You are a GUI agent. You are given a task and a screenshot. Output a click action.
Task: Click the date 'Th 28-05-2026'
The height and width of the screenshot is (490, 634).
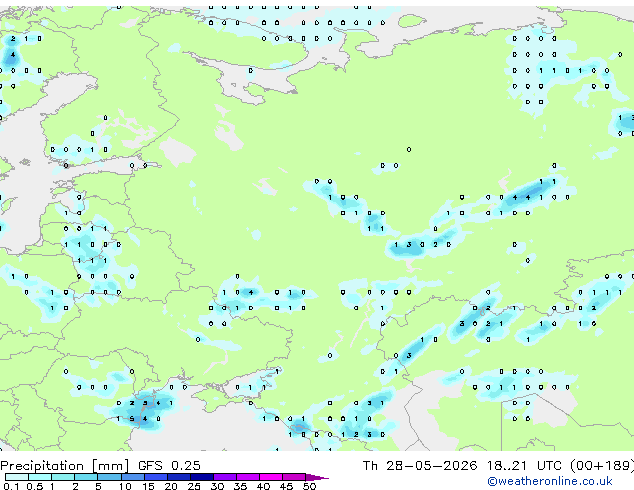tap(420, 466)
